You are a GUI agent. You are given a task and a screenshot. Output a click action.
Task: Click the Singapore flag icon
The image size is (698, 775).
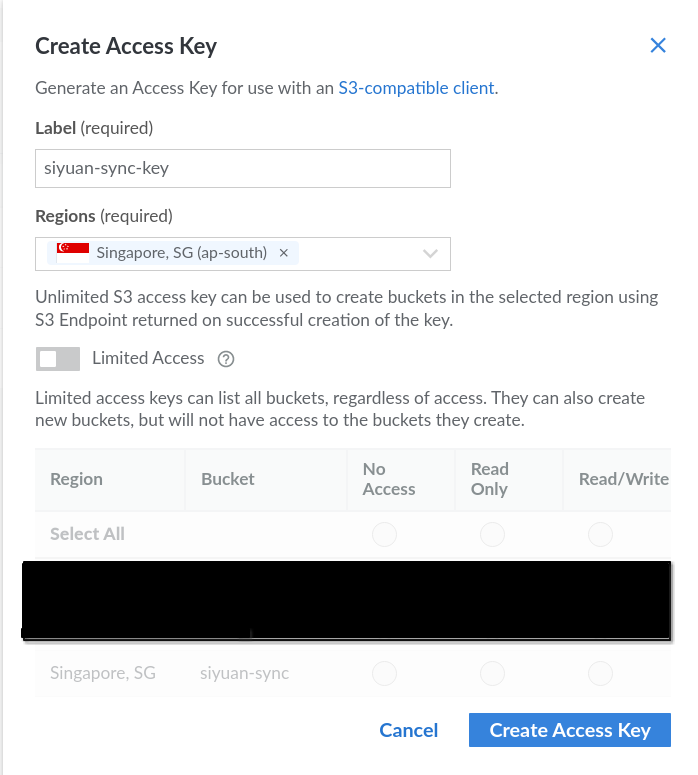(73, 253)
